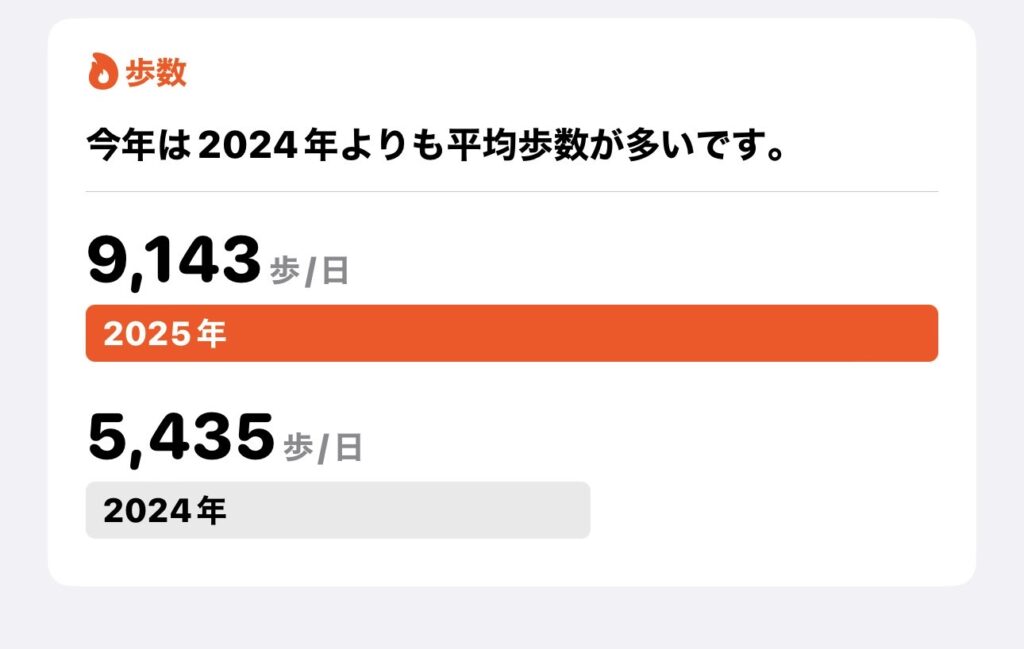
Task: Tap the 平均歩数 words in the headline
Action: point(517,145)
